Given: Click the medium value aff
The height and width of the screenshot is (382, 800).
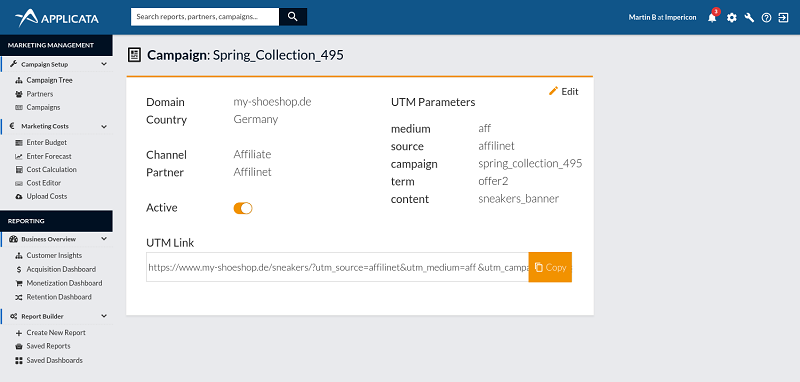Looking at the screenshot, I should click(x=485, y=129).
